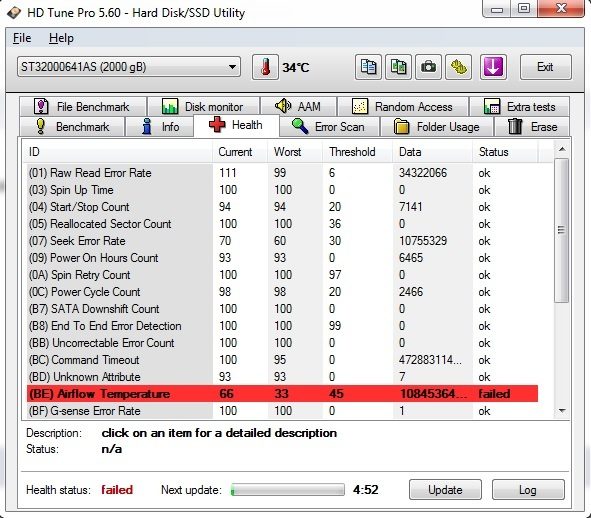This screenshot has height=518, width=591.
Task: Select the (05) Reallocated Sector Count row
Action: (x=282, y=224)
